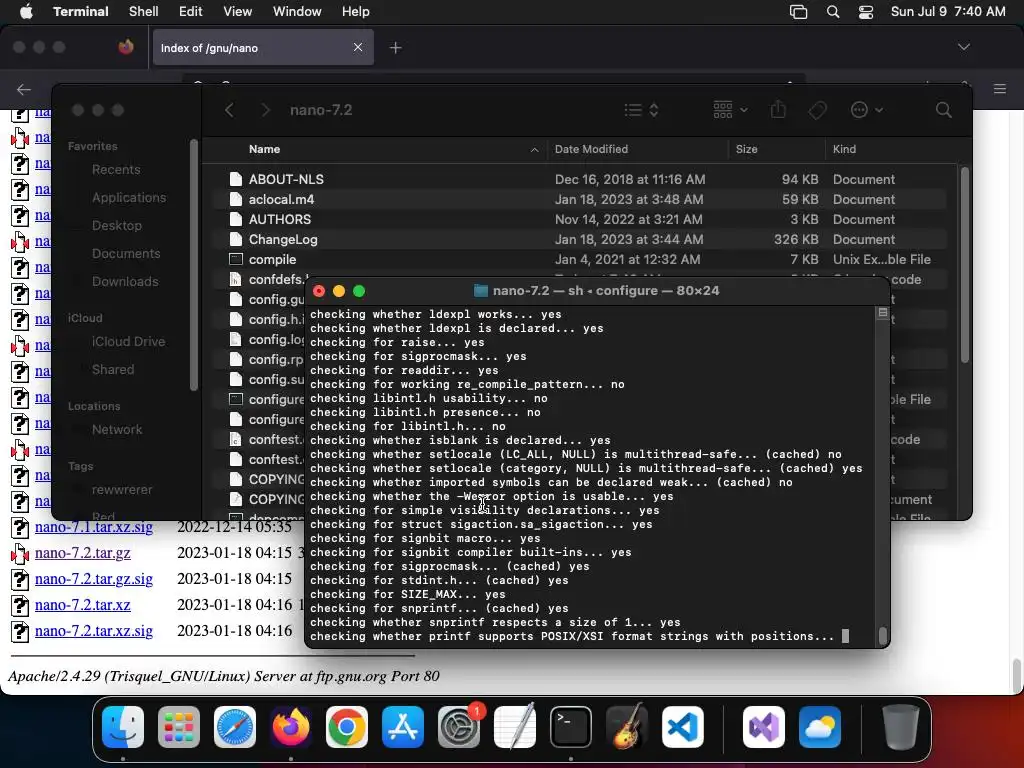The height and width of the screenshot is (768, 1024).
Task: Sort Finder list by Date Modified
Action: click(591, 150)
